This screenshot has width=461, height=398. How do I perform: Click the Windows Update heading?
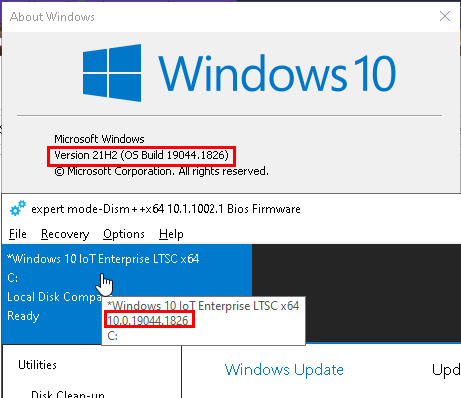[x=284, y=370]
